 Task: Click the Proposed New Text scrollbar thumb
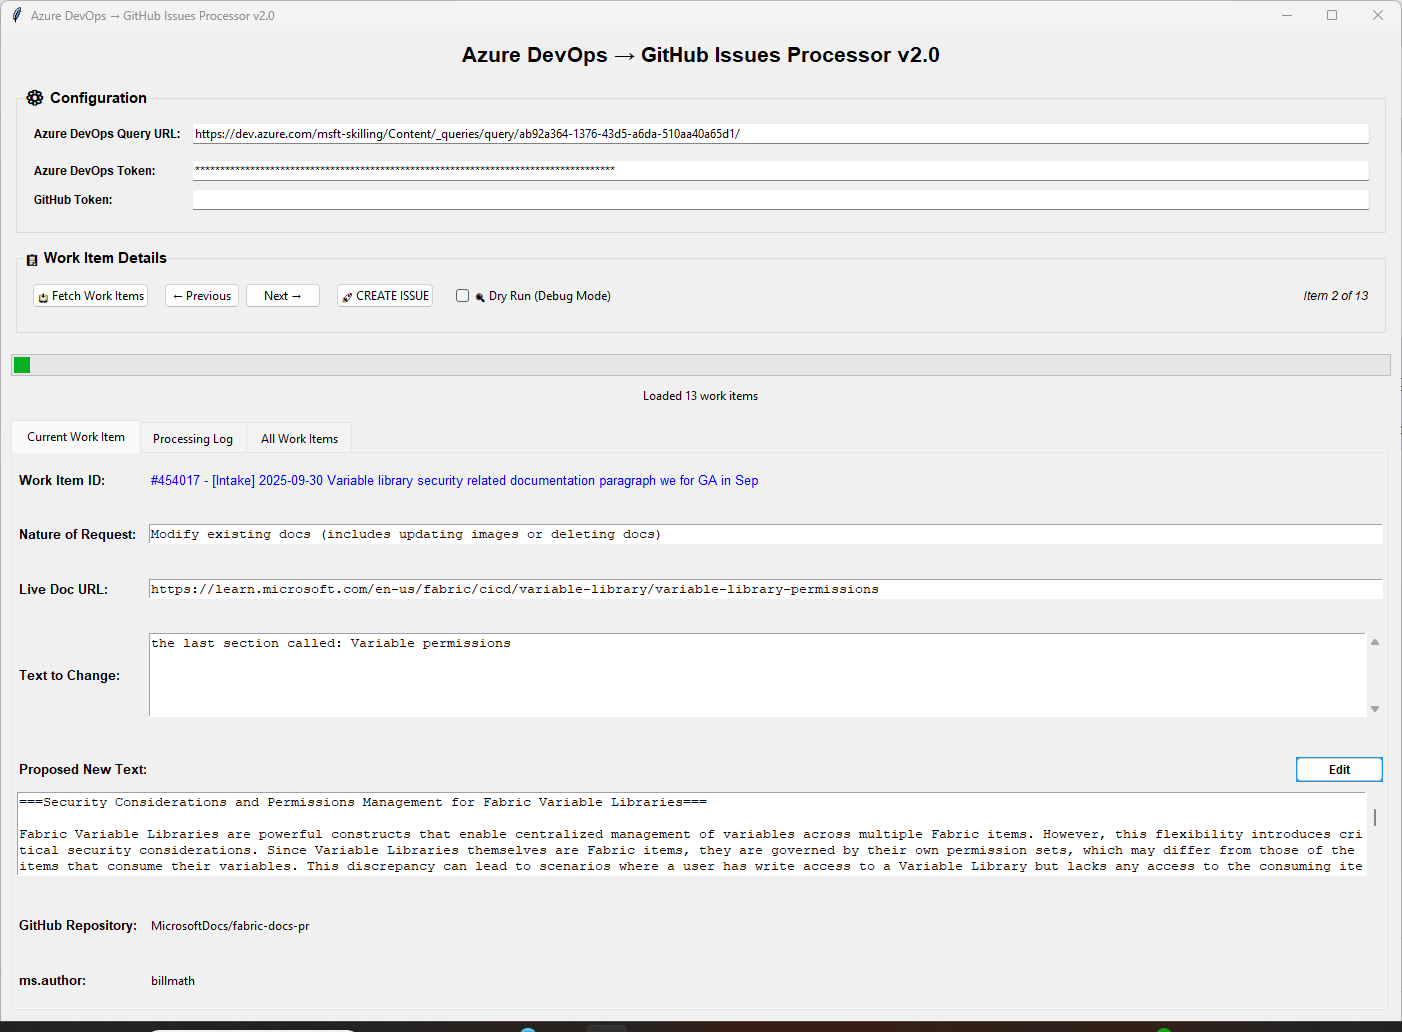(1375, 818)
